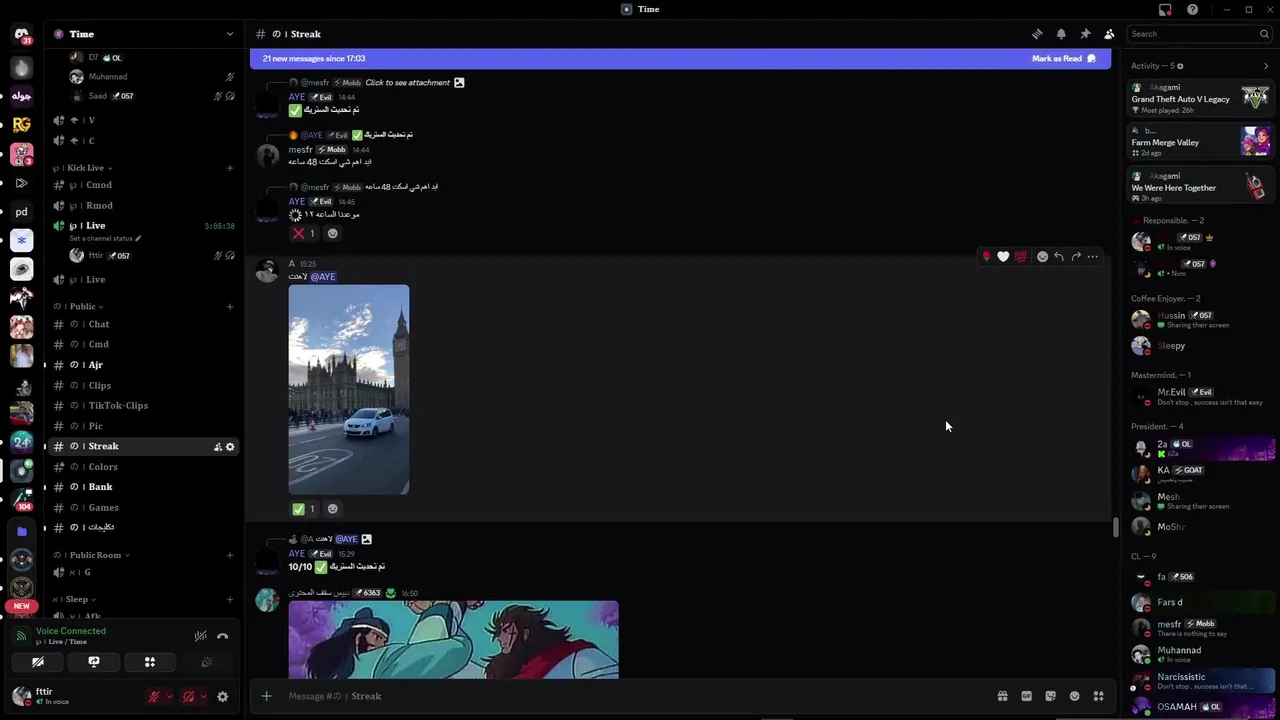Open the Ajr channel

click(x=144, y=365)
